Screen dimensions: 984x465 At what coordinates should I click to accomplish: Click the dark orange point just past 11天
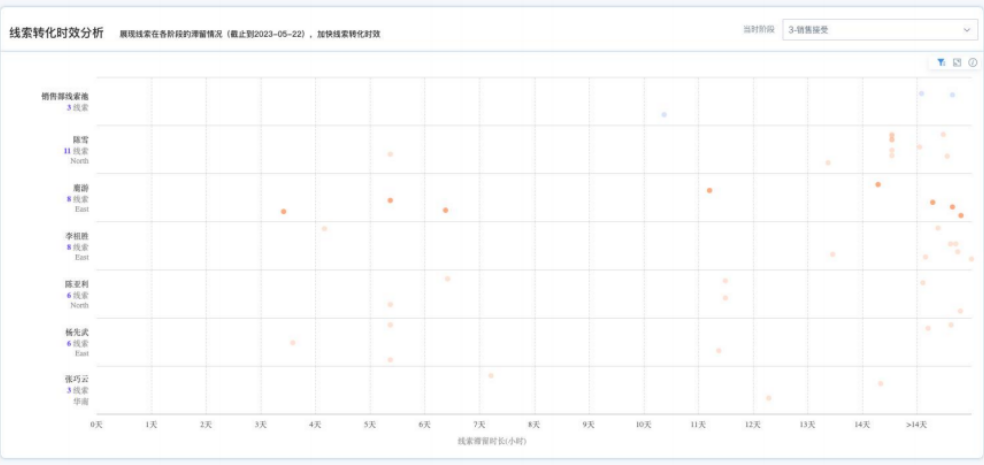click(709, 190)
